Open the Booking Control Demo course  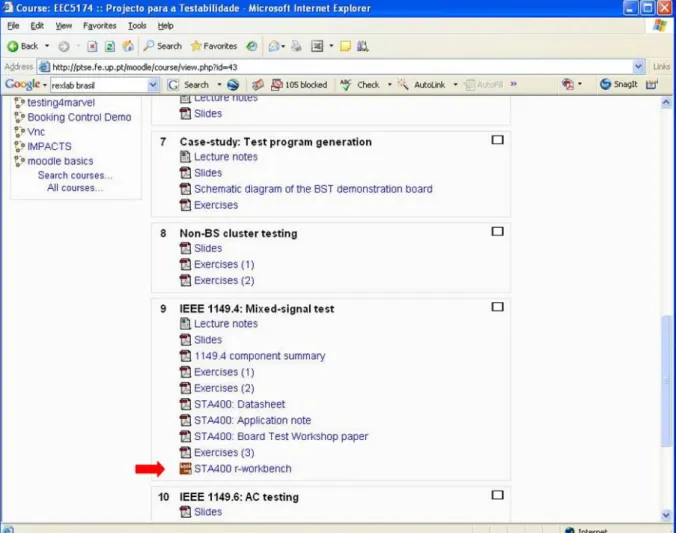coord(79,117)
